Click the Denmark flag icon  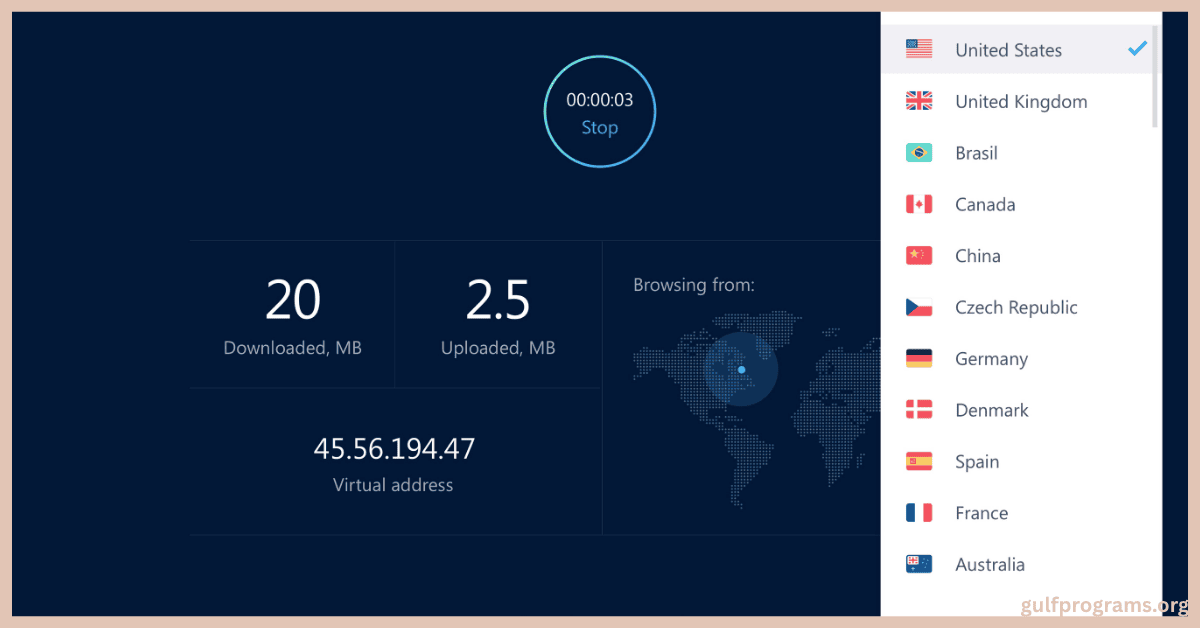coord(918,409)
